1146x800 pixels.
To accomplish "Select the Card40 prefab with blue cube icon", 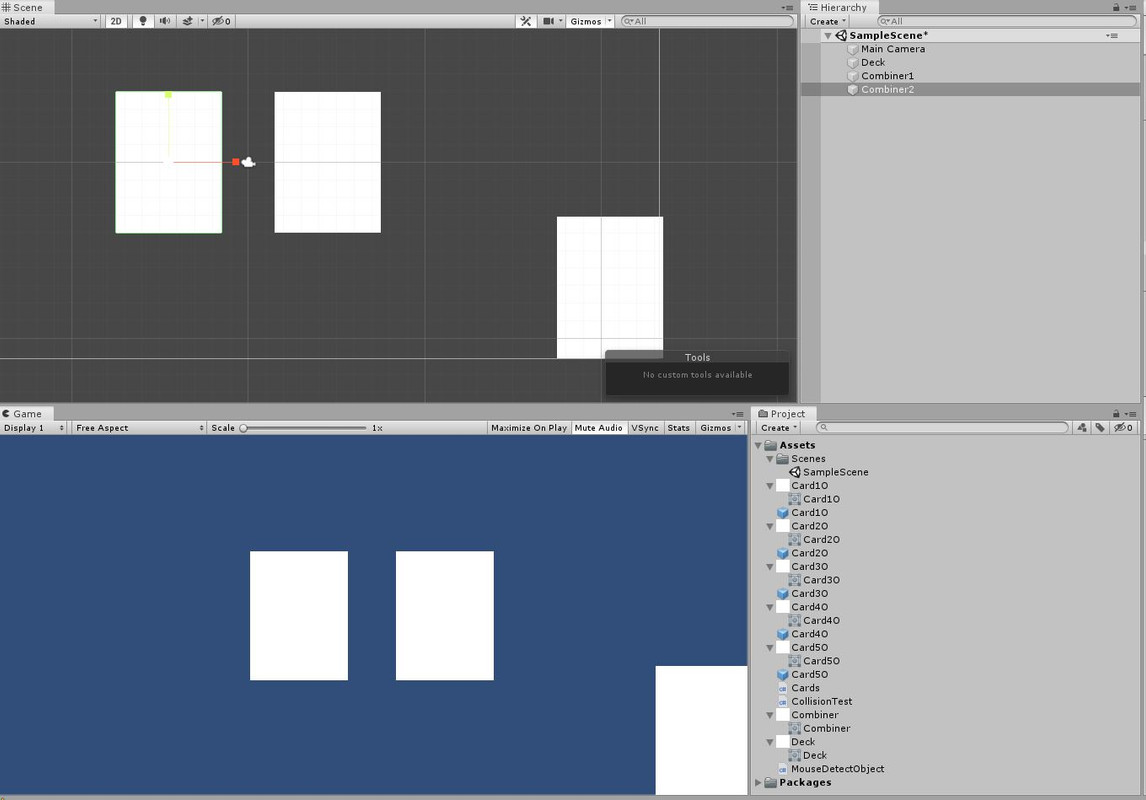I will tap(802, 634).
